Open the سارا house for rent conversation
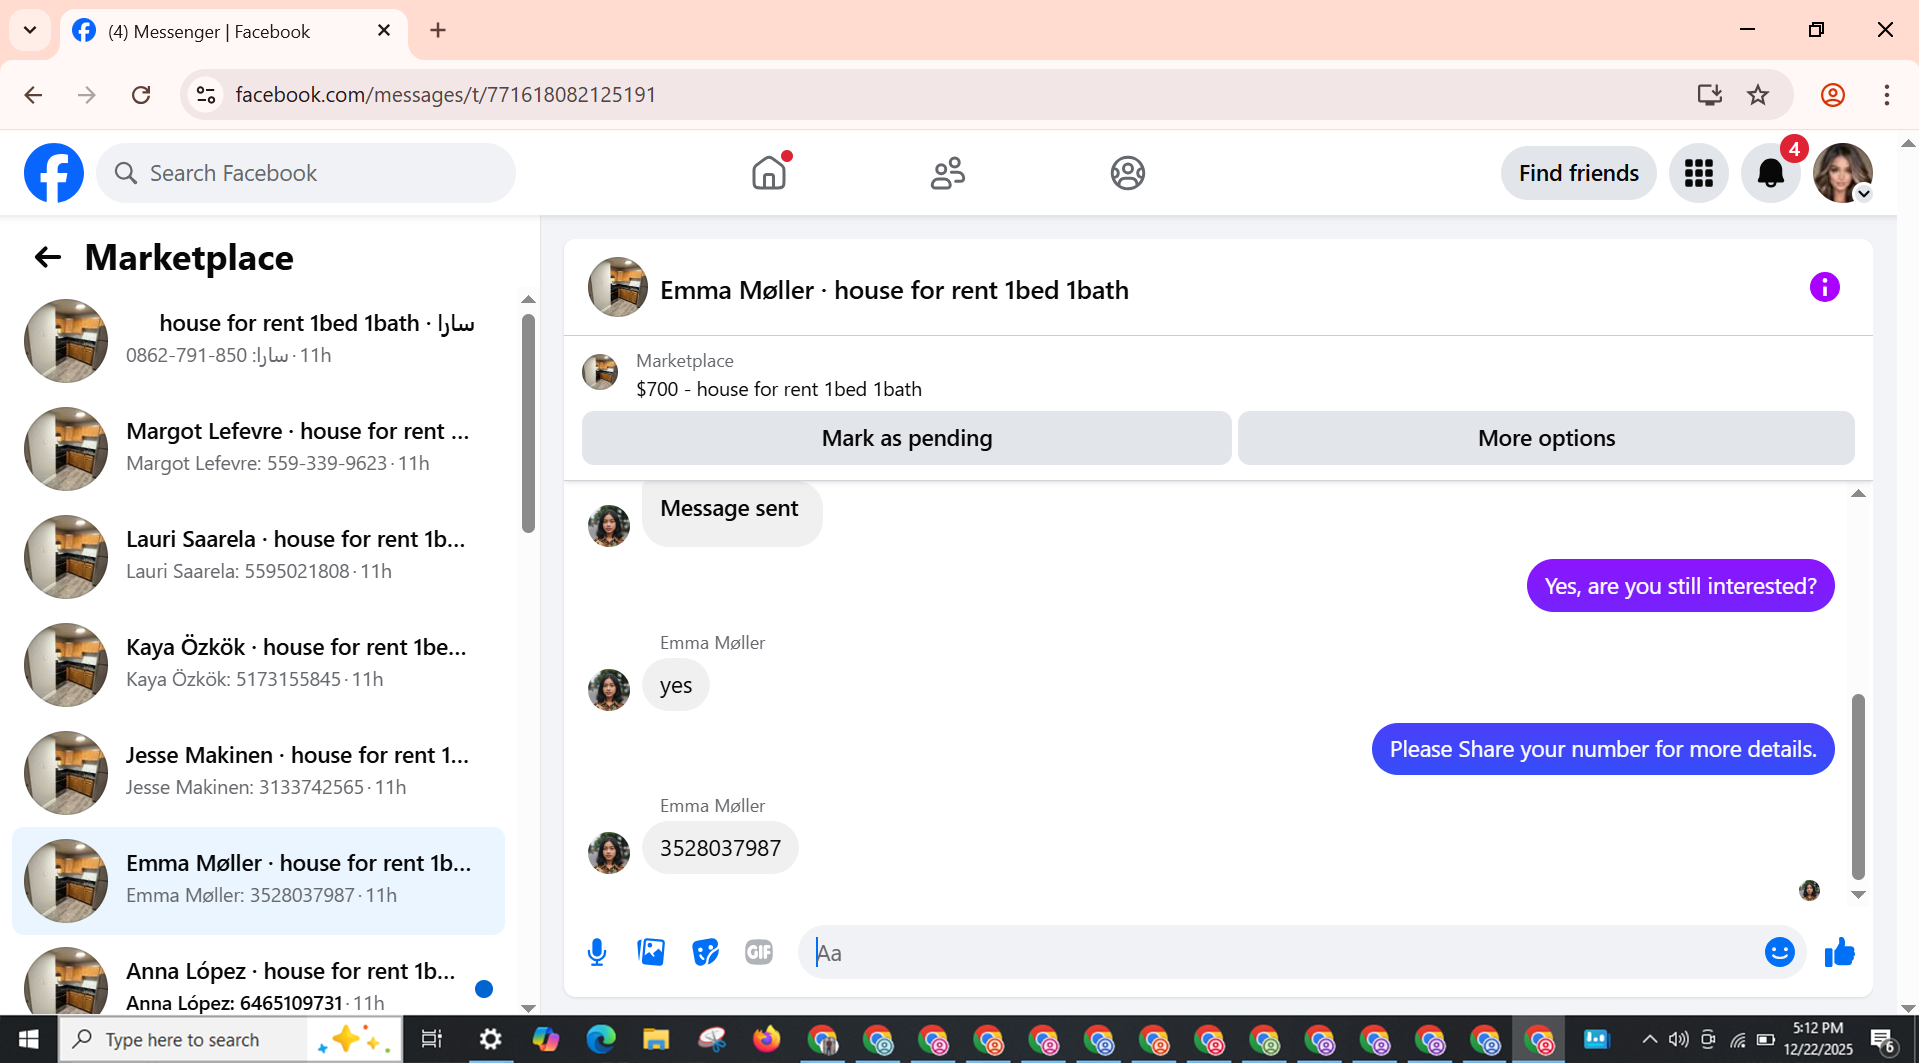The height and width of the screenshot is (1063, 1919). pos(258,340)
